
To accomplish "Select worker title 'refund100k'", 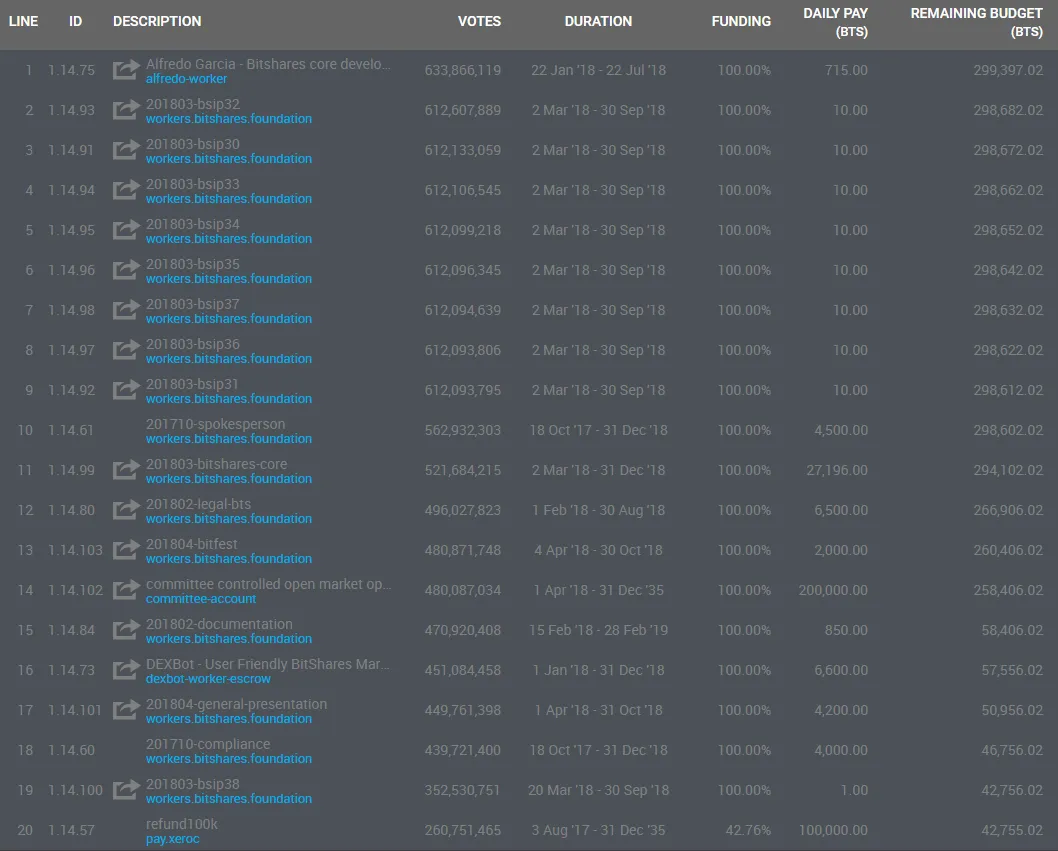I will [x=182, y=824].
